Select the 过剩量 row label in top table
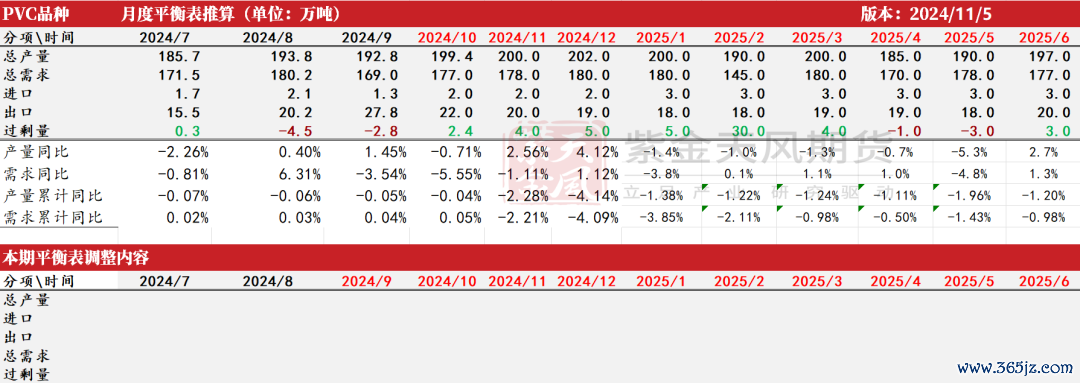Viewport: 1080px width, 383px height. coord(27,131)
